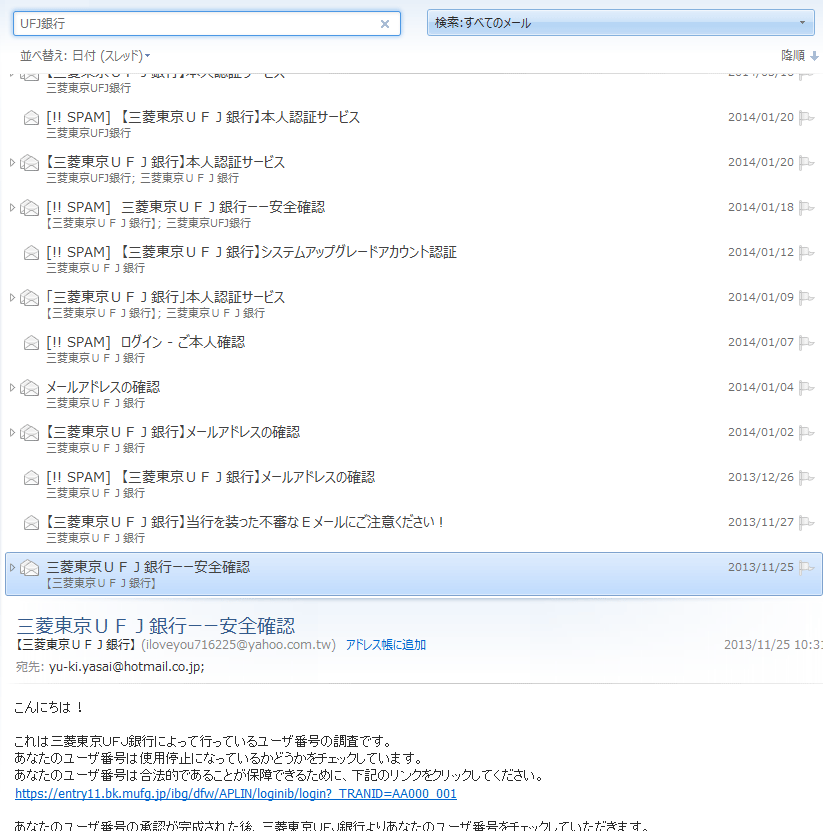This screenshot has height=832, width=823.
Task: Click the sender line 三菱東京UFJ銀行; 三菱東京ＵＦＪ銀行
Action: [142, 178]
